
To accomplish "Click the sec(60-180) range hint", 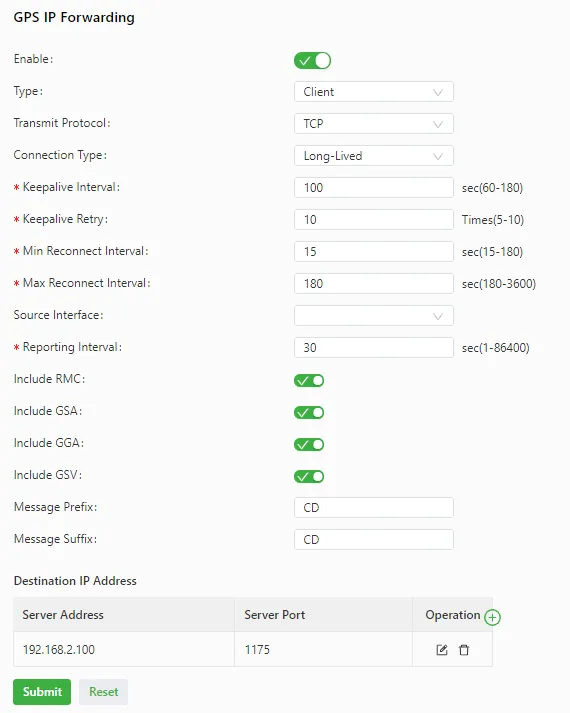I will pos(492,188).
